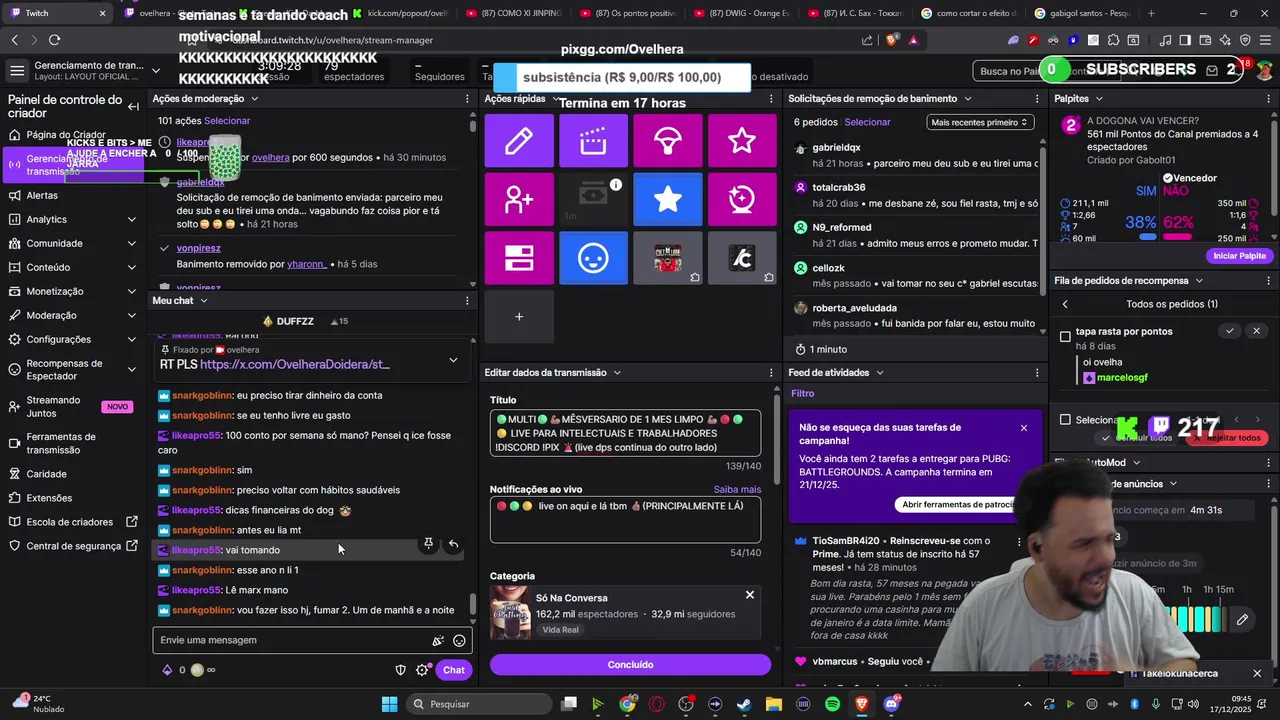This screenshot has height=720, width=1280.
Task: Click 'Selecionar' link in unban requests panel
Action: point(867,122)
